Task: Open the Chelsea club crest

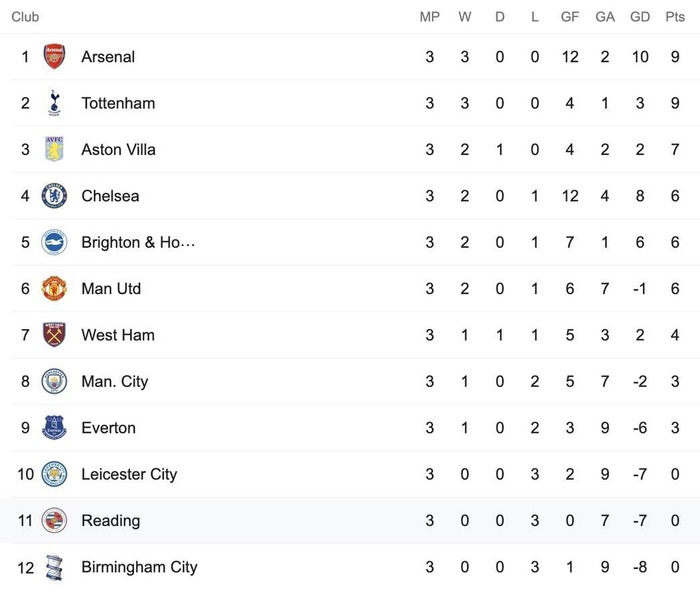Action: tap(54, 196)
